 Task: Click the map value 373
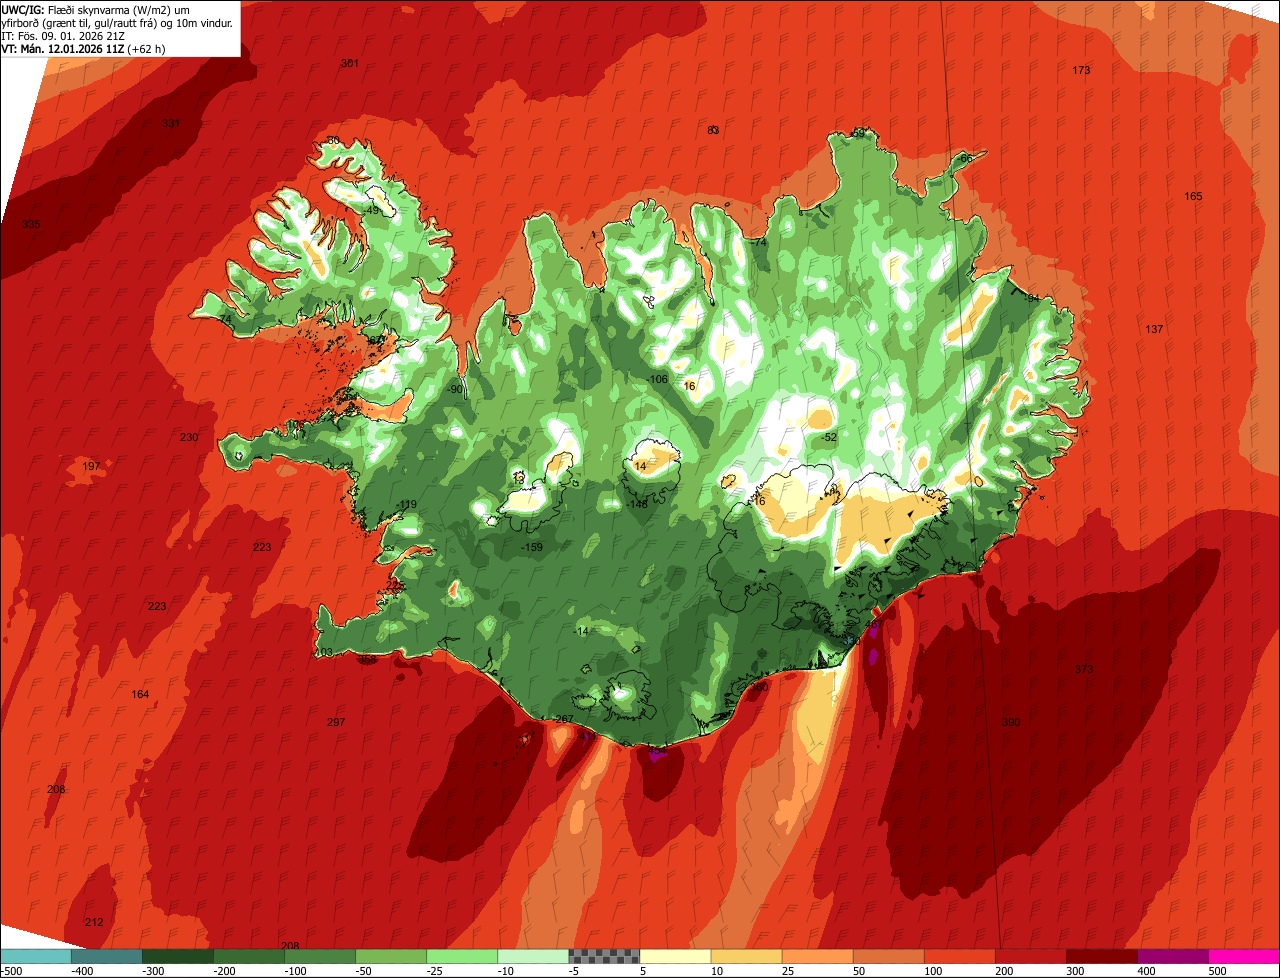(1084, 669)
